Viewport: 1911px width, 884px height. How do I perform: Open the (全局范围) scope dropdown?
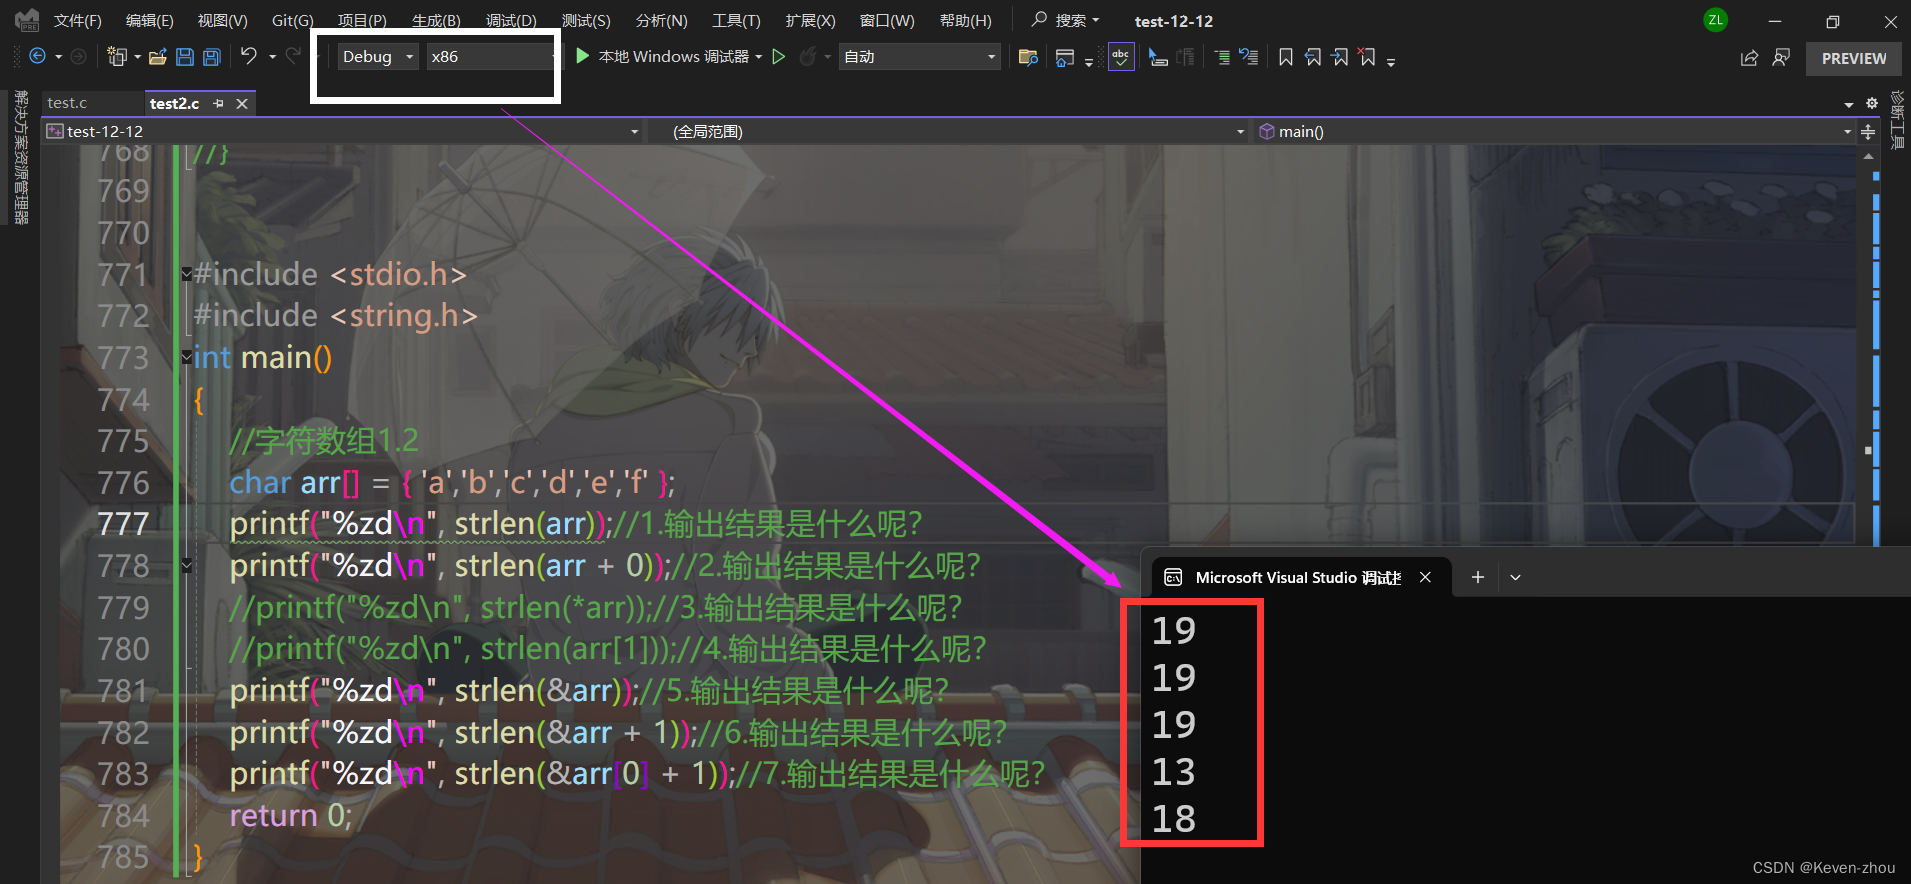947,131
